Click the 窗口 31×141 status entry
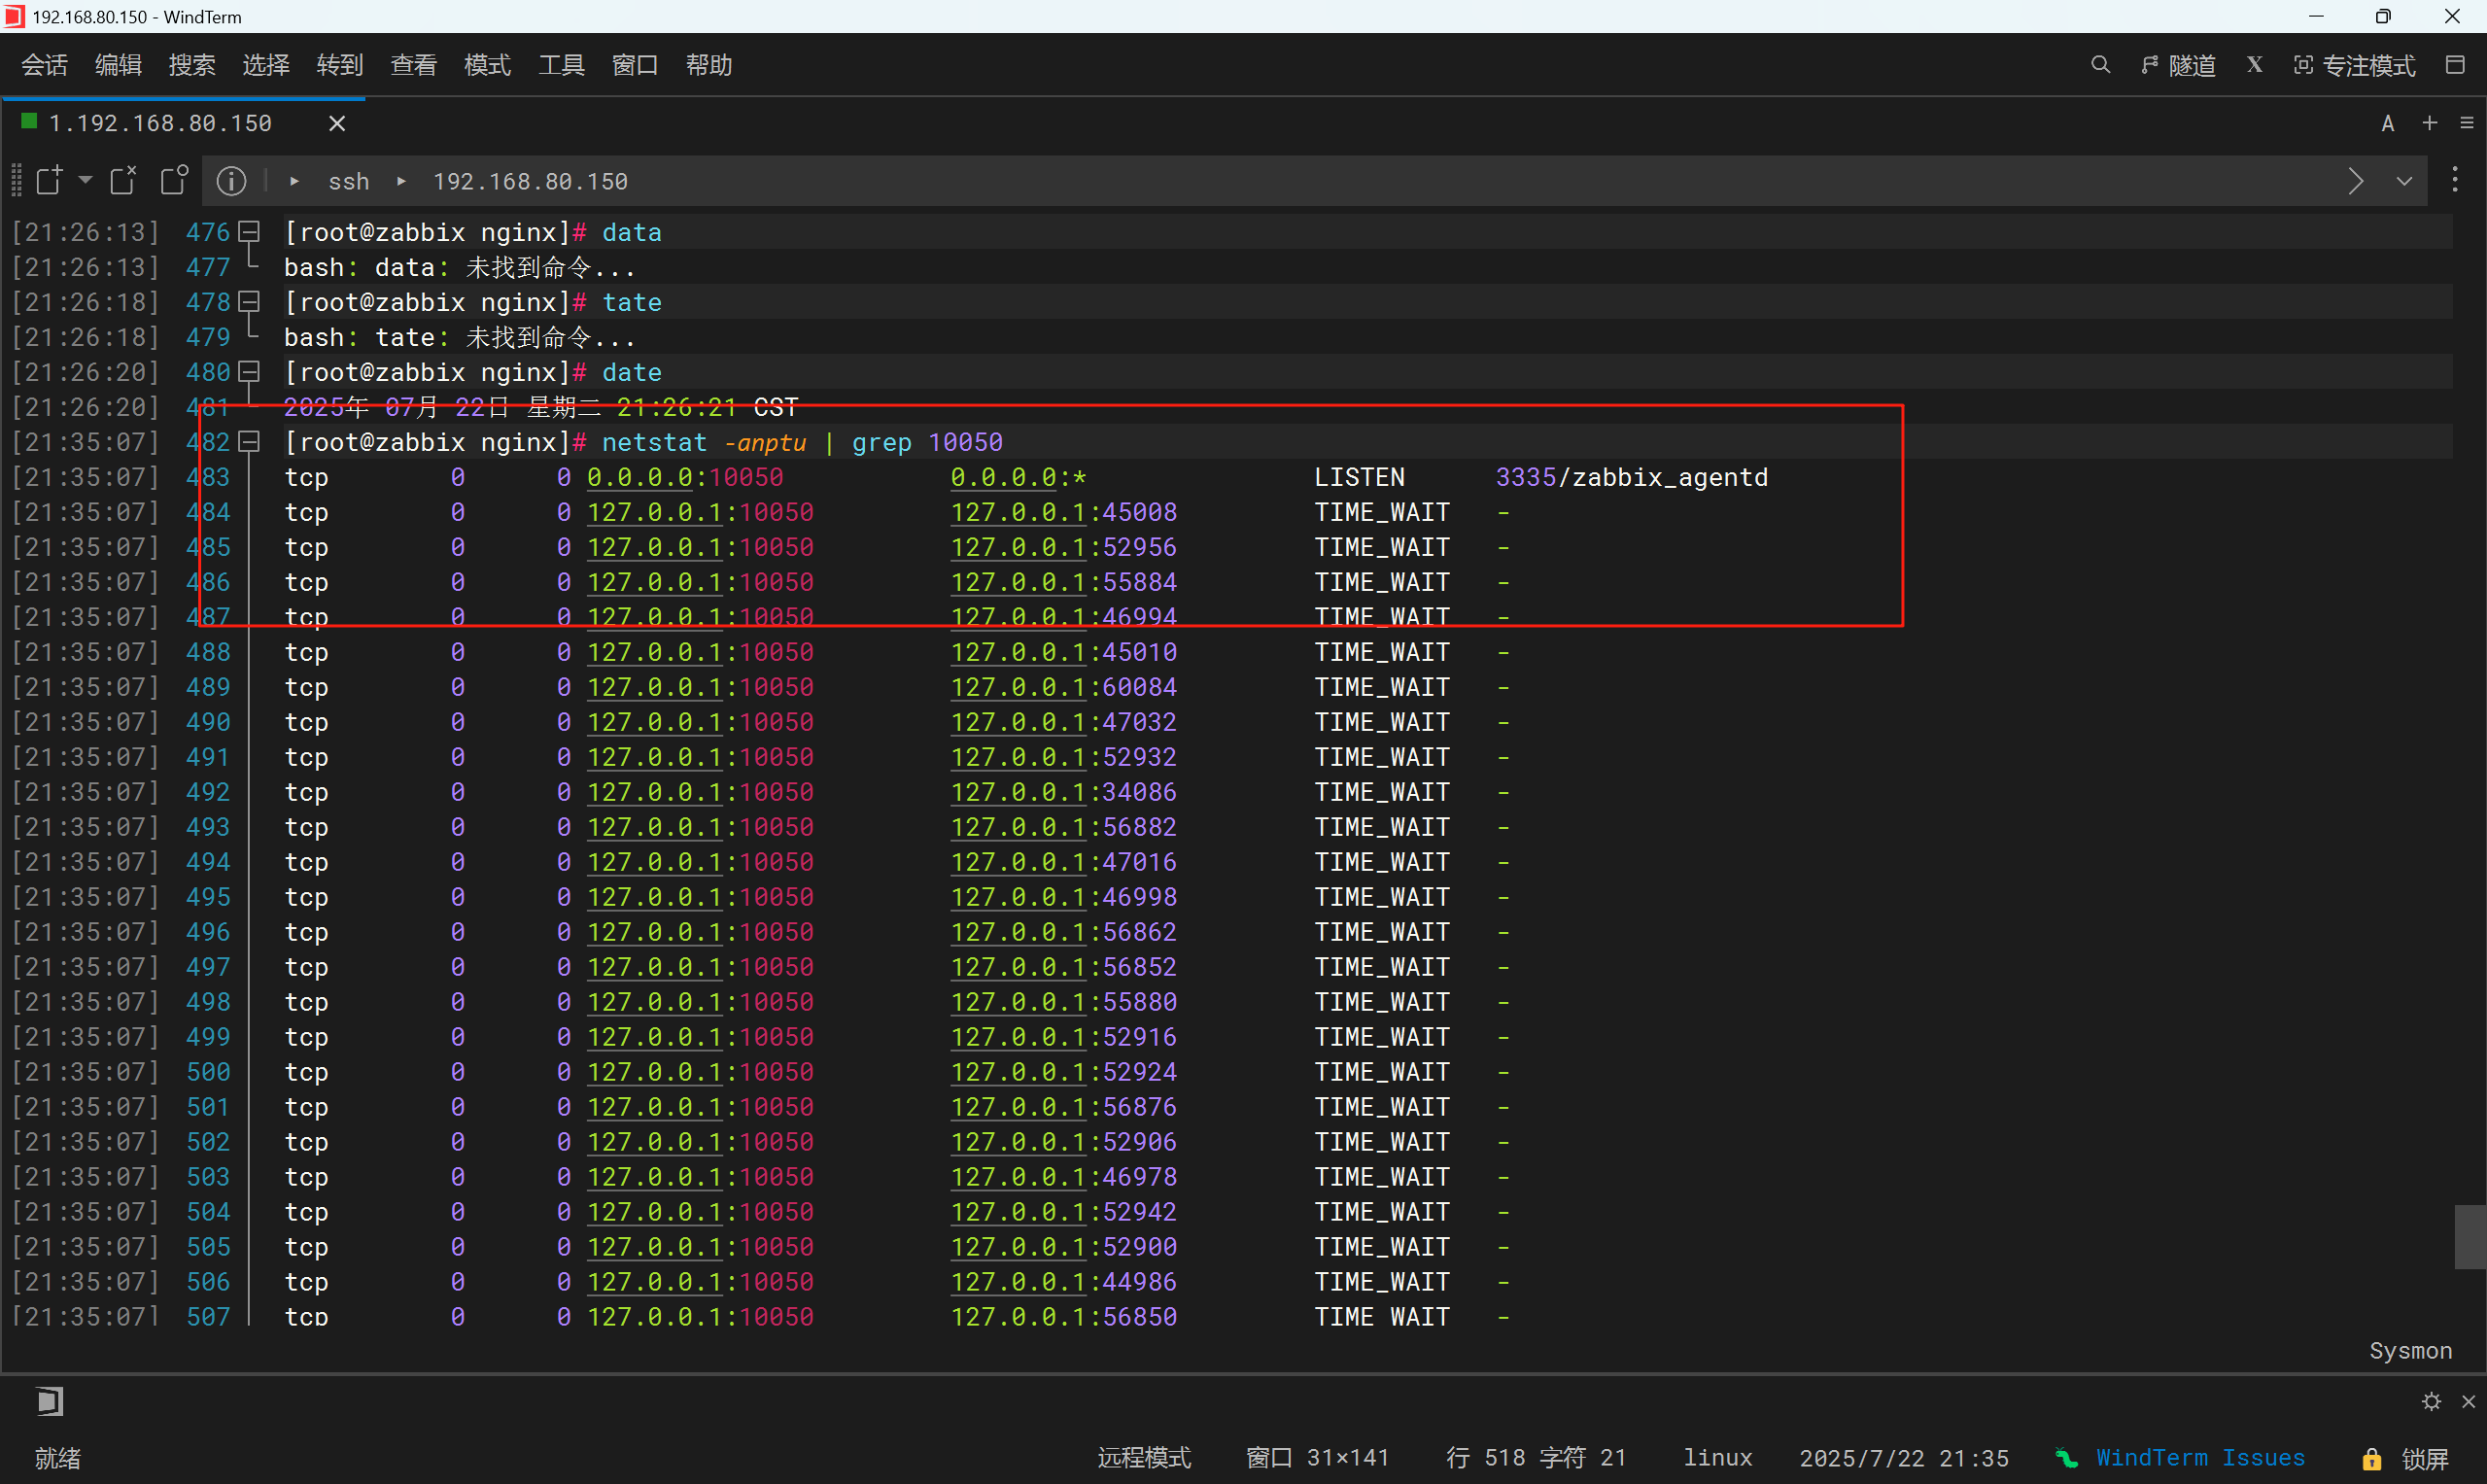 [1318, 1458]
